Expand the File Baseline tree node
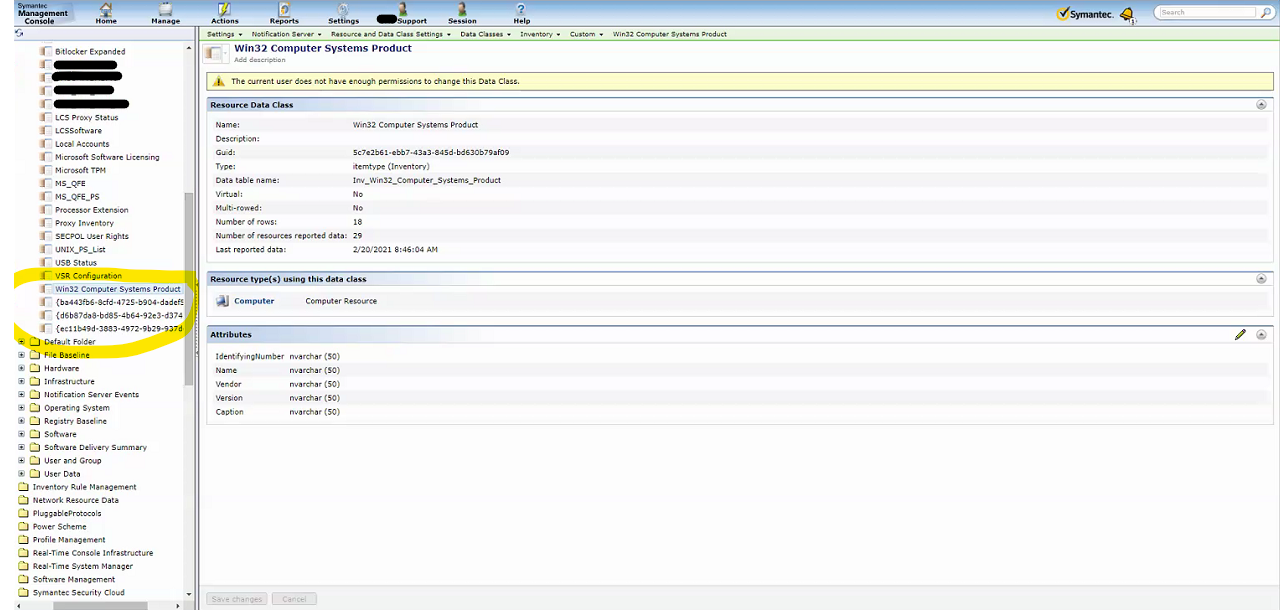 click(21, 355)
